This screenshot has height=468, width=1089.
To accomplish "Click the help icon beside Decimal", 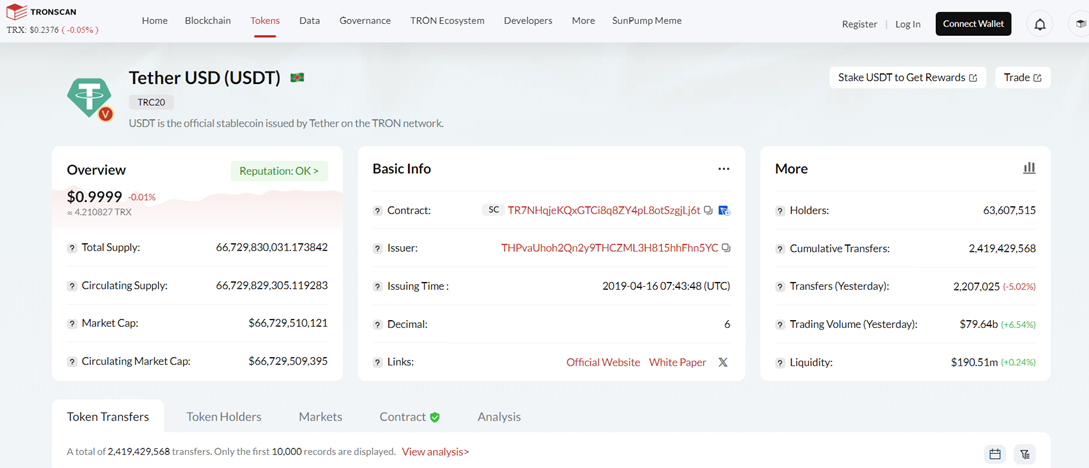I will (377, 324).
